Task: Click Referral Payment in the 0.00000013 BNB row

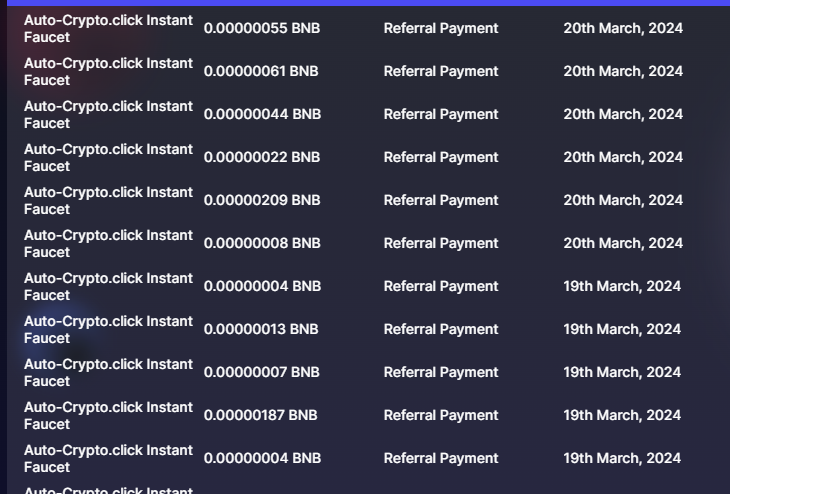Action: 440,329
